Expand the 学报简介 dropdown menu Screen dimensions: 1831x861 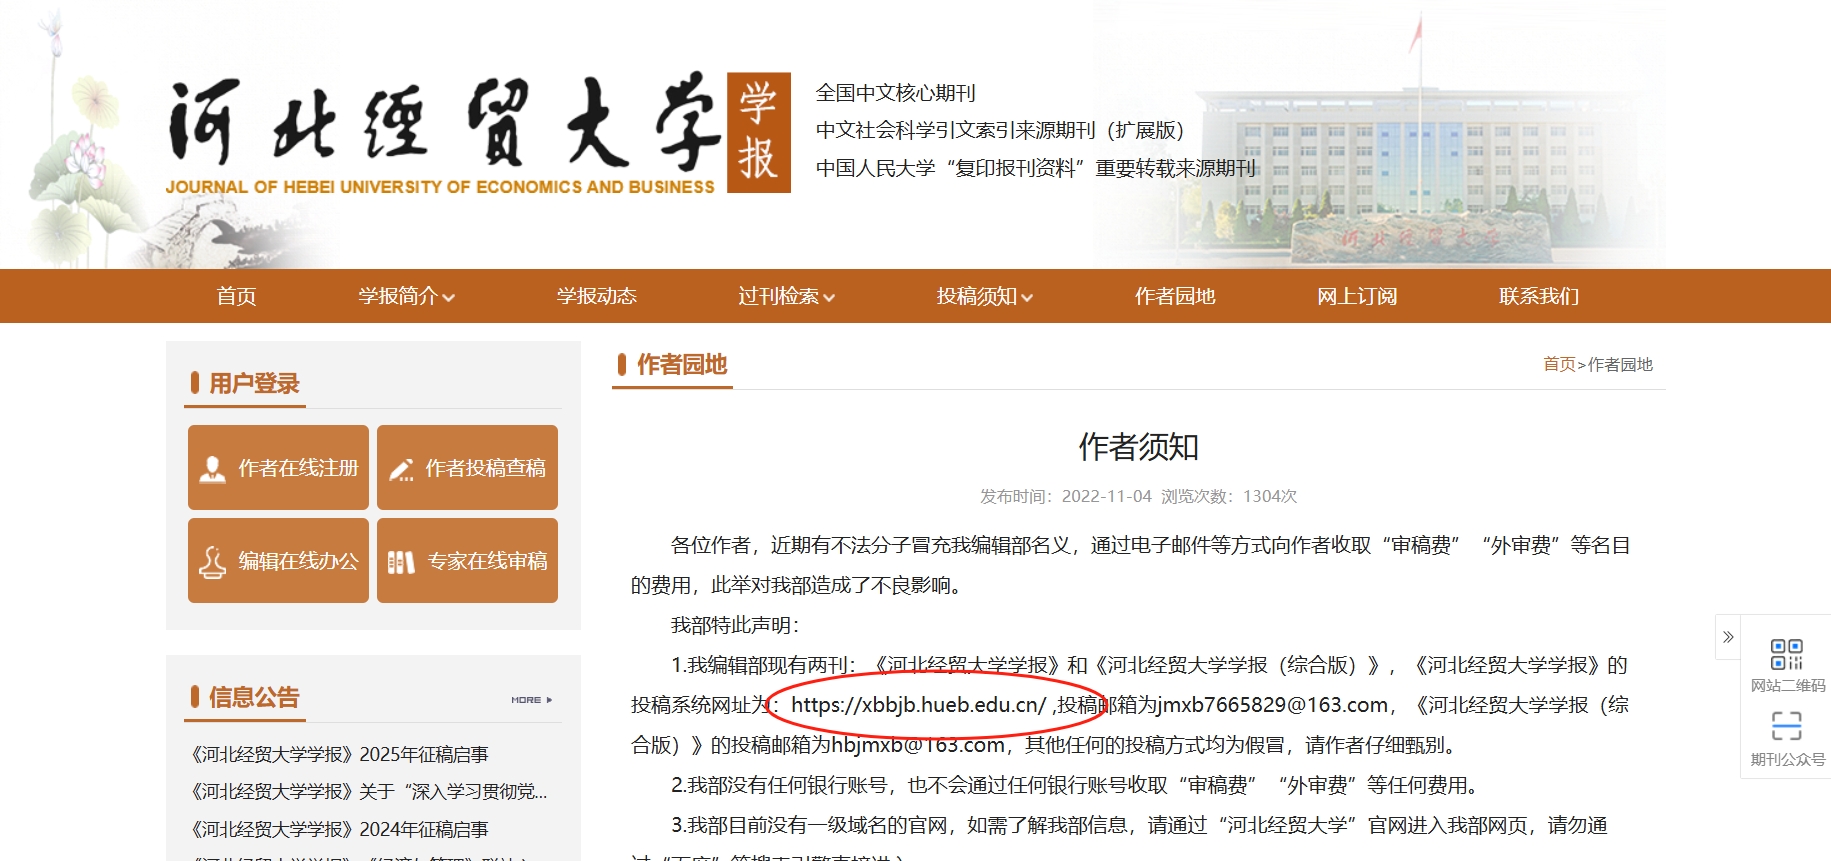tap(406, 296)
